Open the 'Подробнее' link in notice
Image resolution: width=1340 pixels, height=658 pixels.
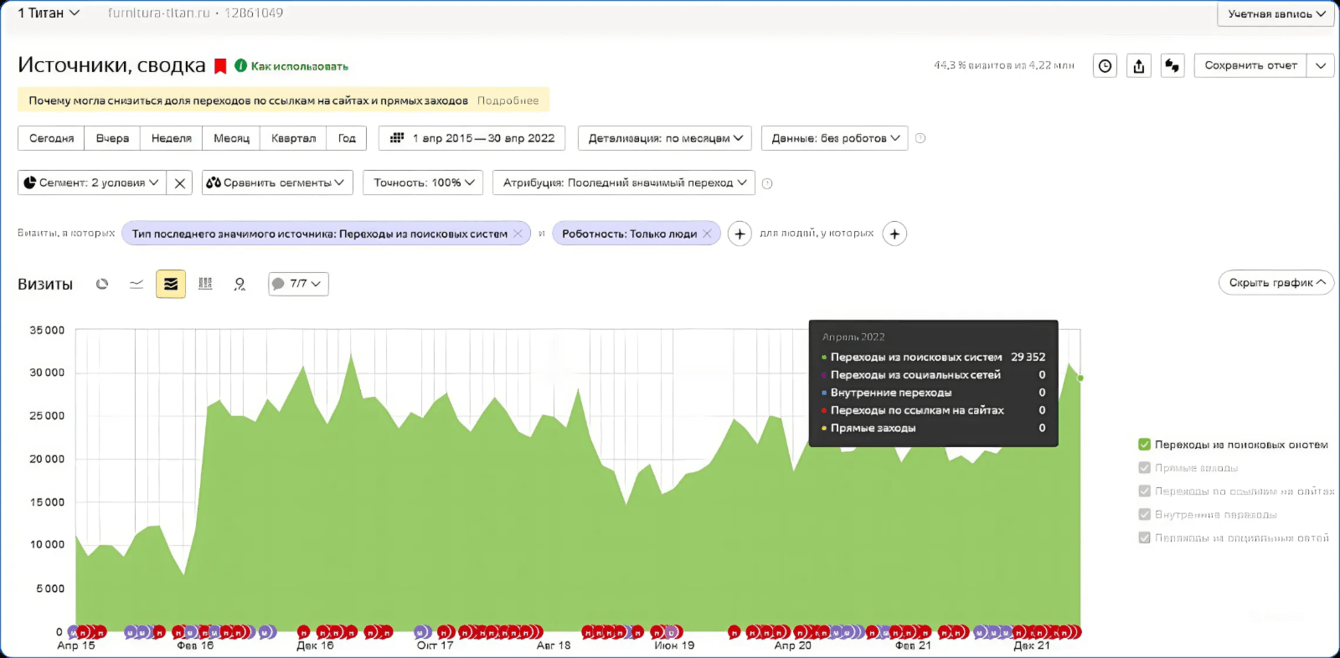(x=508, y=101)
